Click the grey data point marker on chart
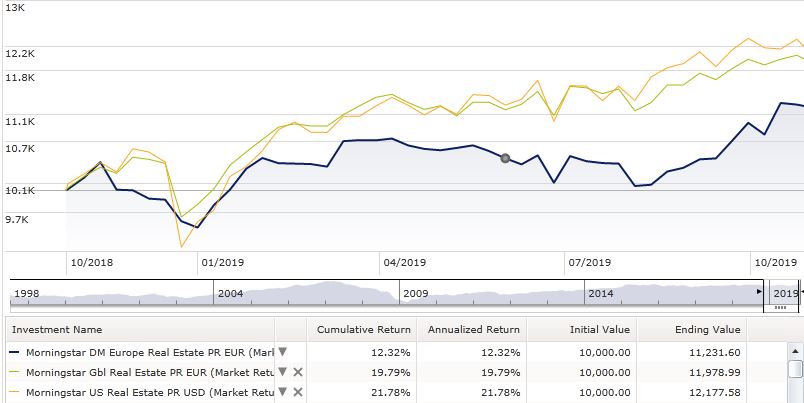The height and width of the screenshot is (403, 804). click(505, 158)
